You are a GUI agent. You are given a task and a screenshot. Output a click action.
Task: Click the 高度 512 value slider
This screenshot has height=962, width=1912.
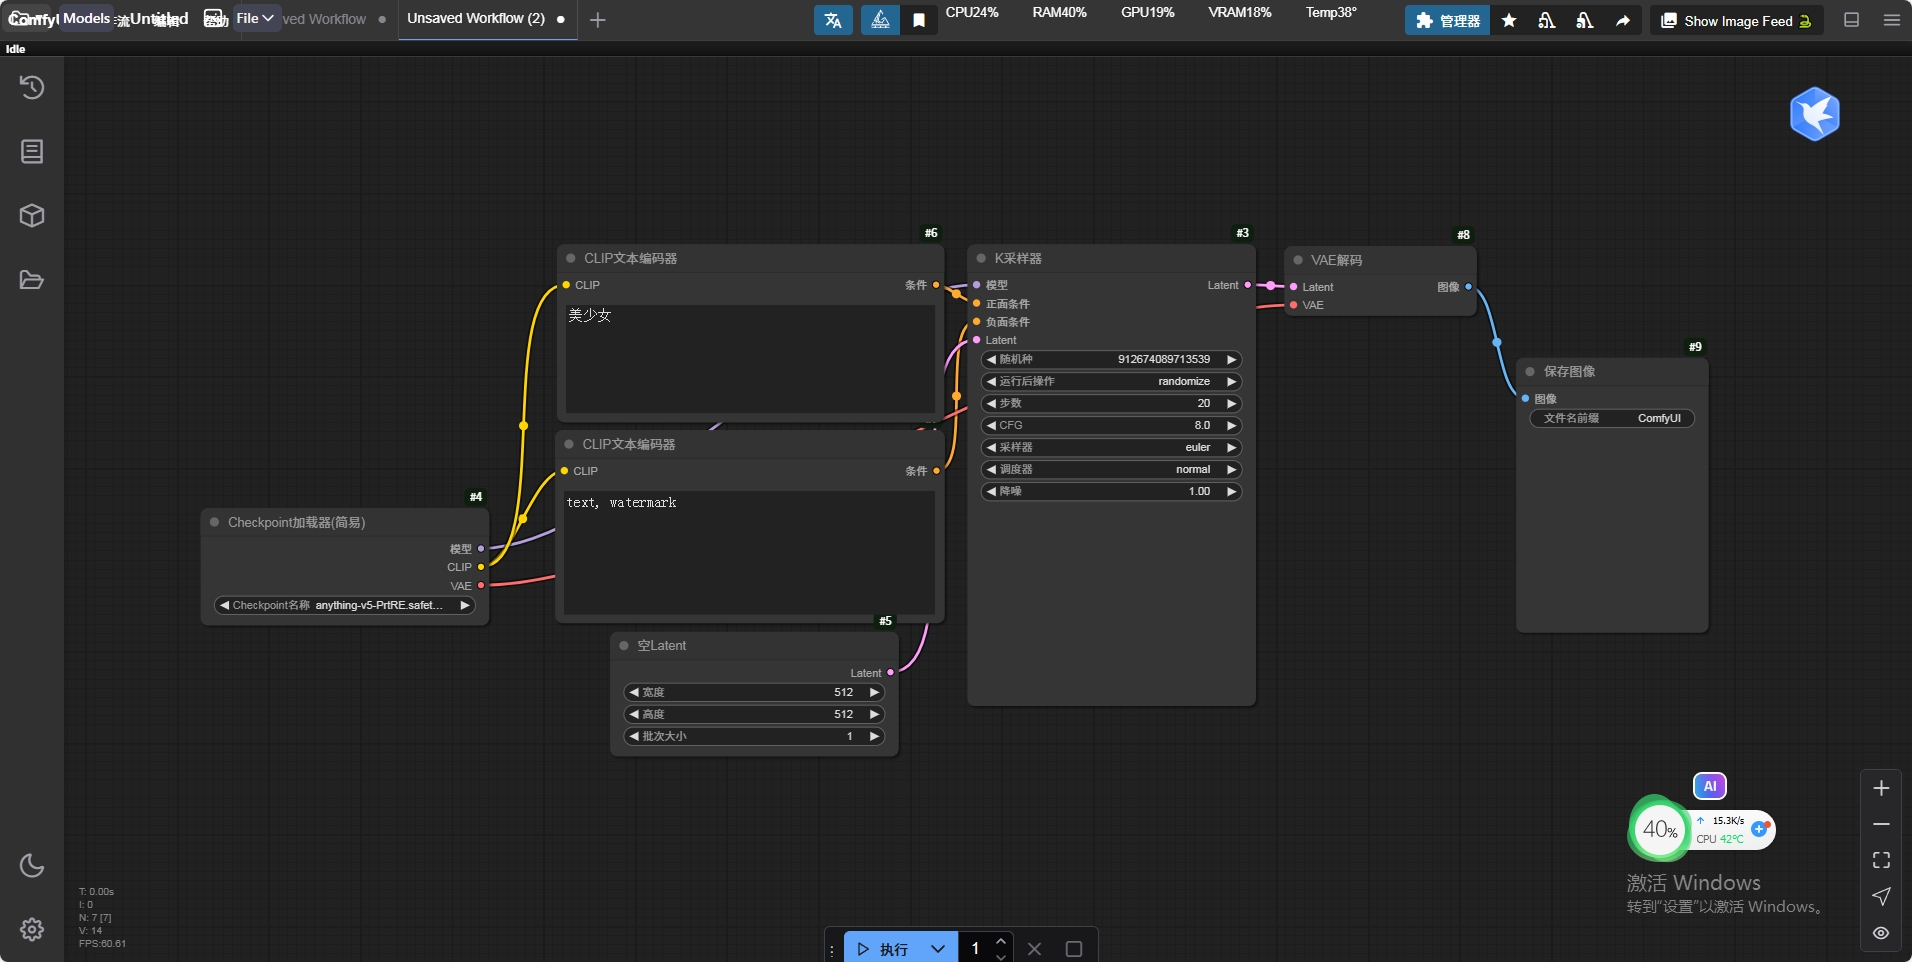pyautogui.click(x=754, y=714)
